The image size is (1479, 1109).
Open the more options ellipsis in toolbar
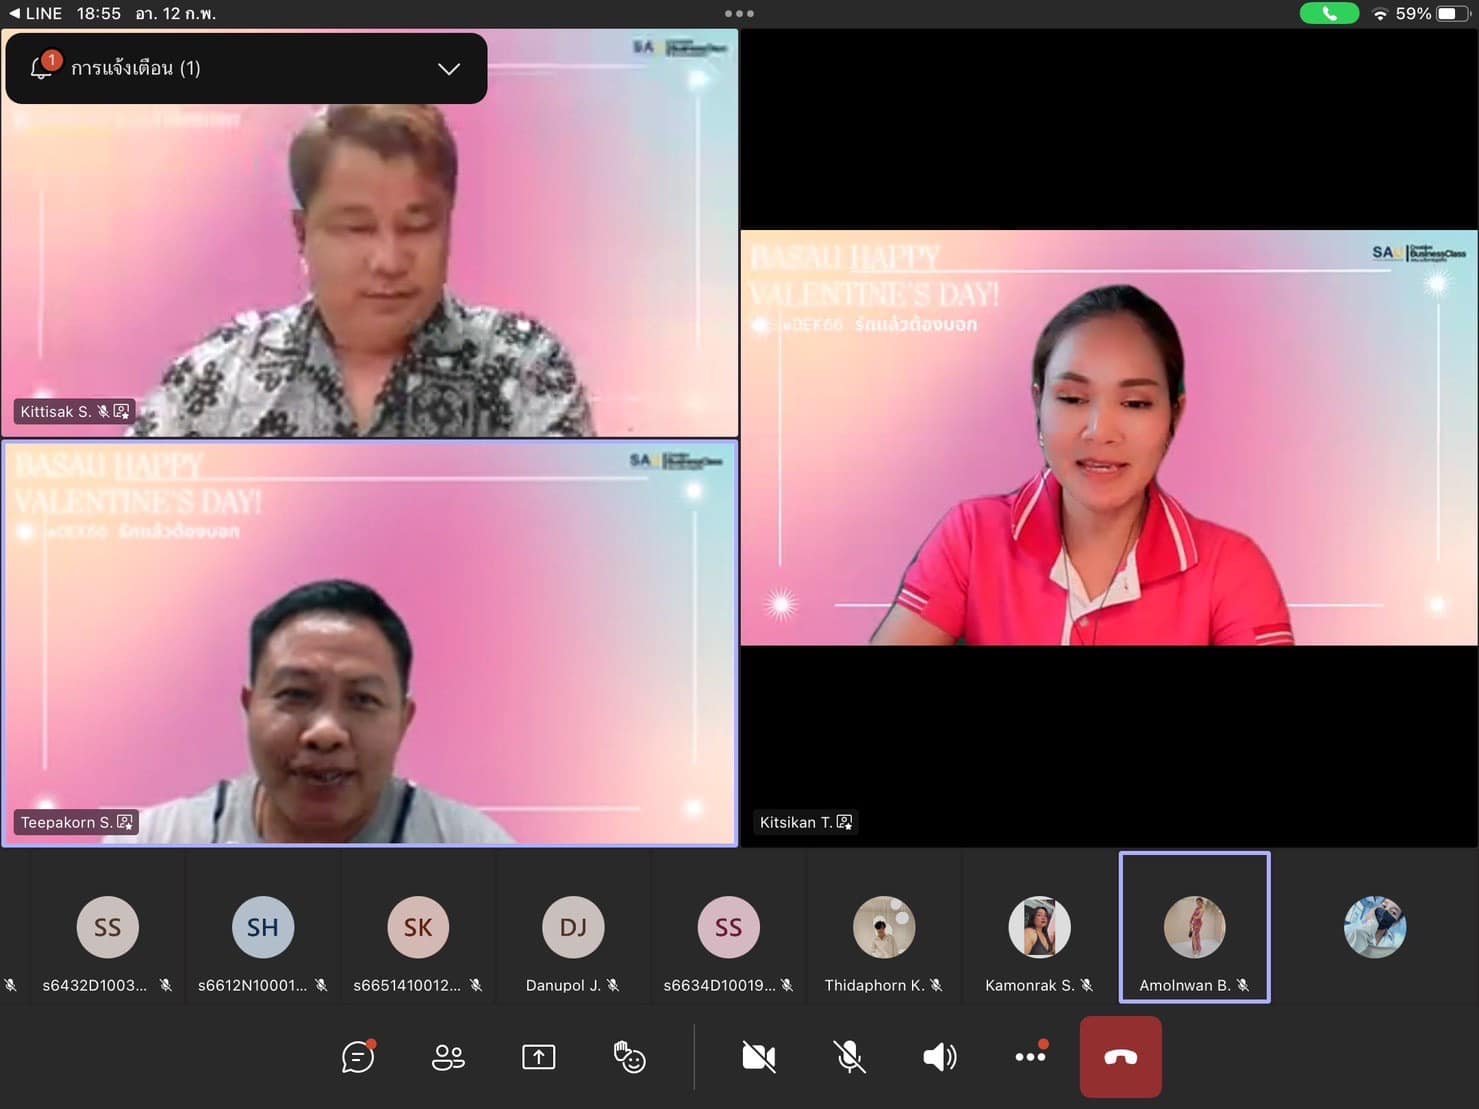pos(1030,1055)
